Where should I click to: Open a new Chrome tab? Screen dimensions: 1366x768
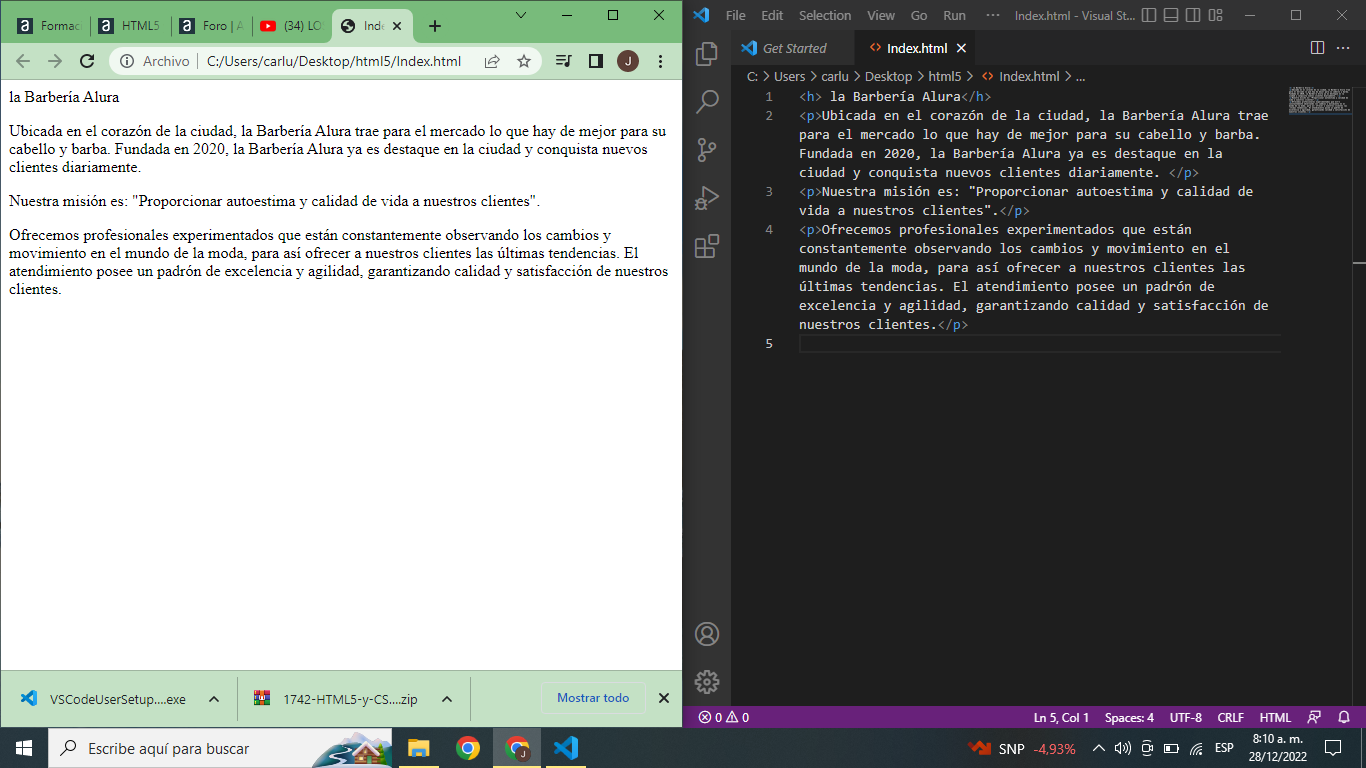(x=434, y=26)
